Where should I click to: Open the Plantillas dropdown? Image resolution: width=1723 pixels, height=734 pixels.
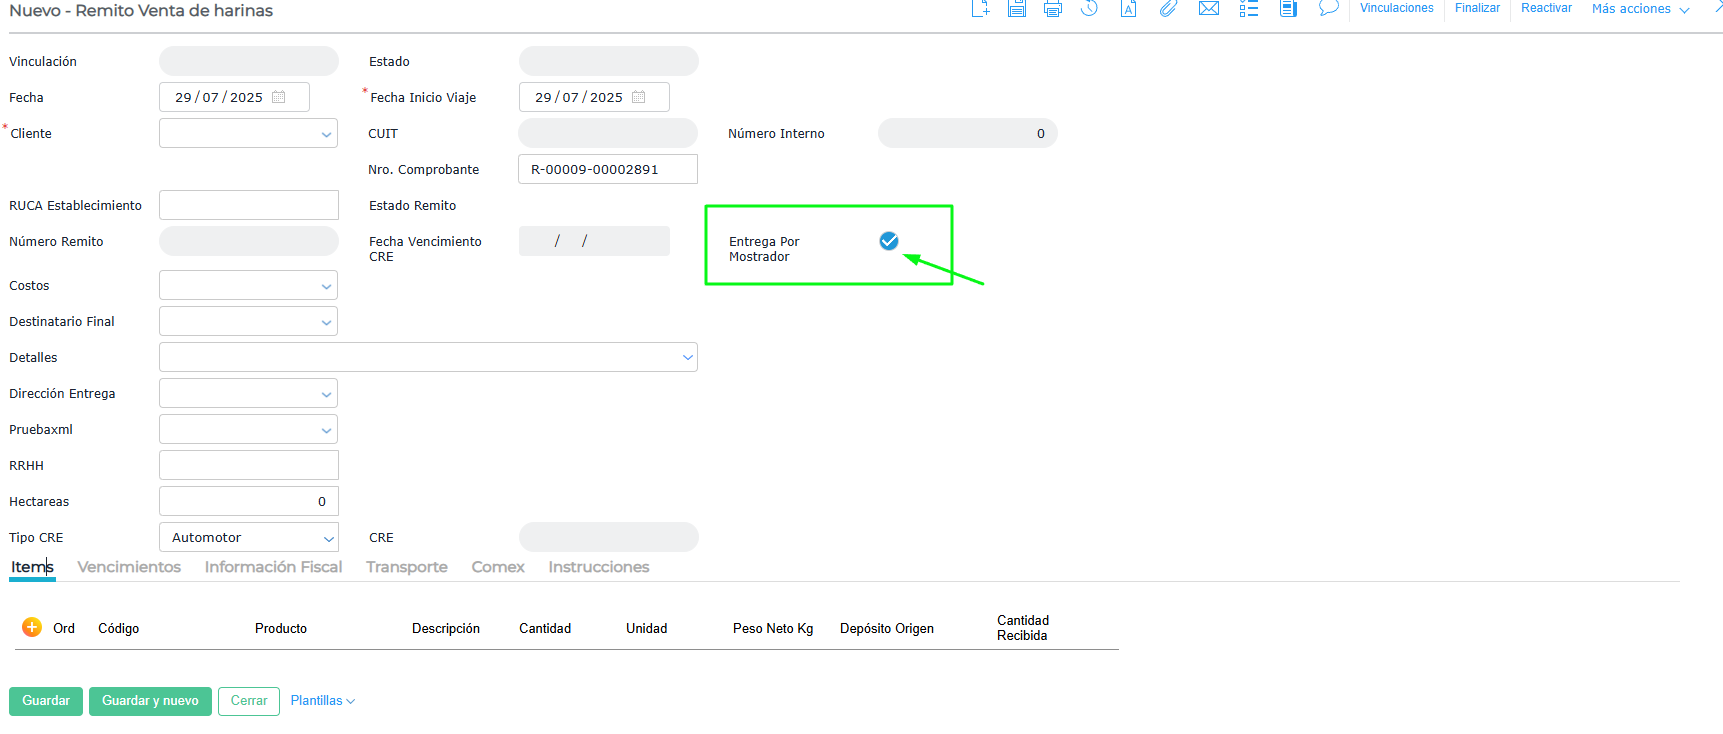[x=322, y=701]
